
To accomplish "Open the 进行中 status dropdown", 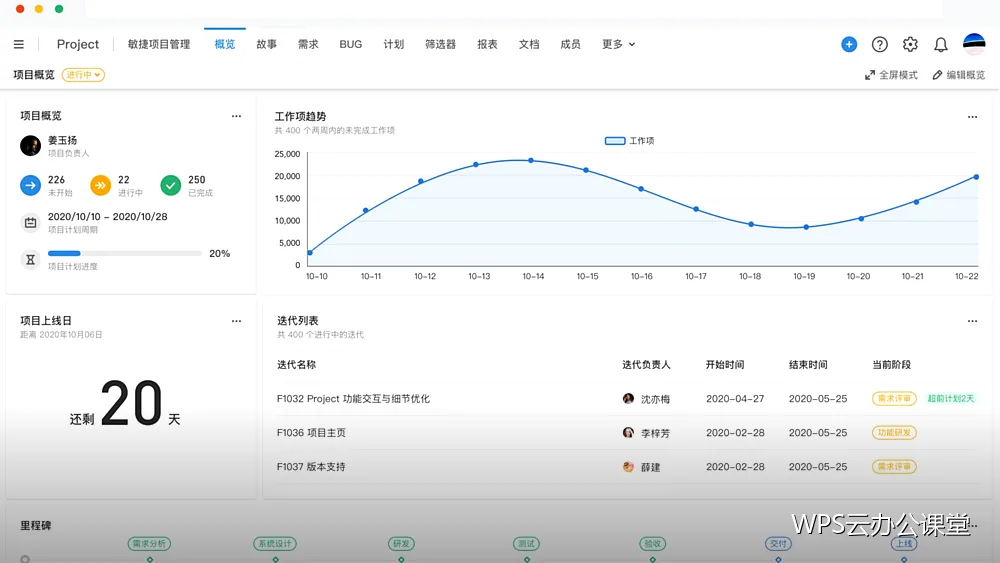I will pos(83,75).
